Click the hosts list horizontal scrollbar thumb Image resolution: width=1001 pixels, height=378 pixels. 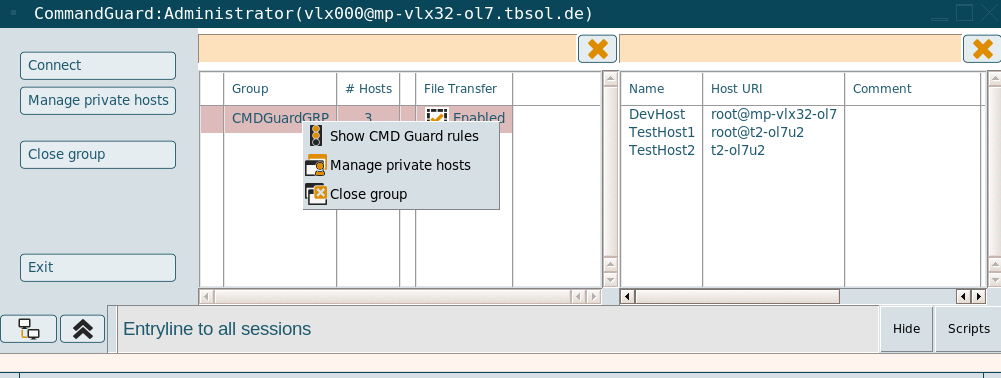coord(737,296)
